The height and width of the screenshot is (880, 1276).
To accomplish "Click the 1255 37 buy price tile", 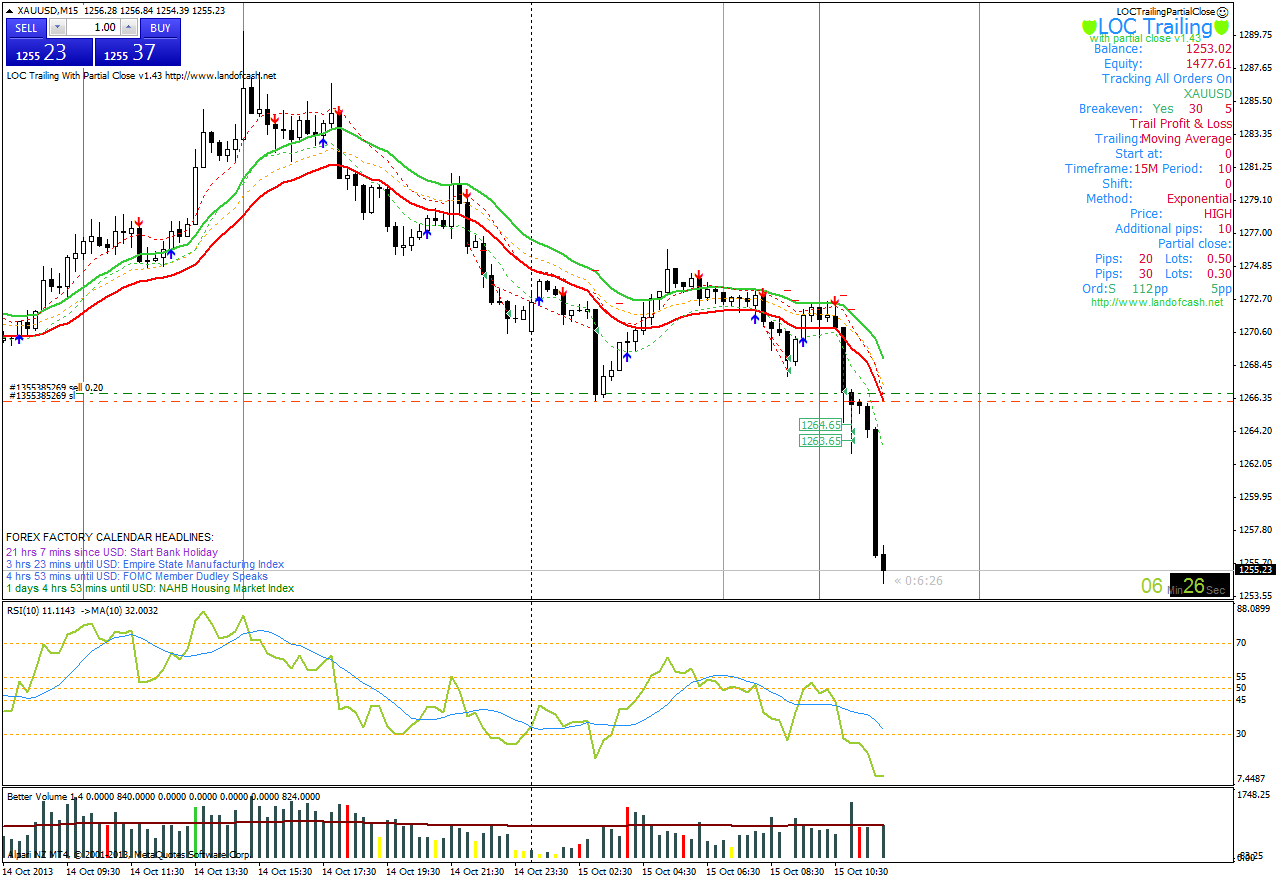I will click(138, 53).
